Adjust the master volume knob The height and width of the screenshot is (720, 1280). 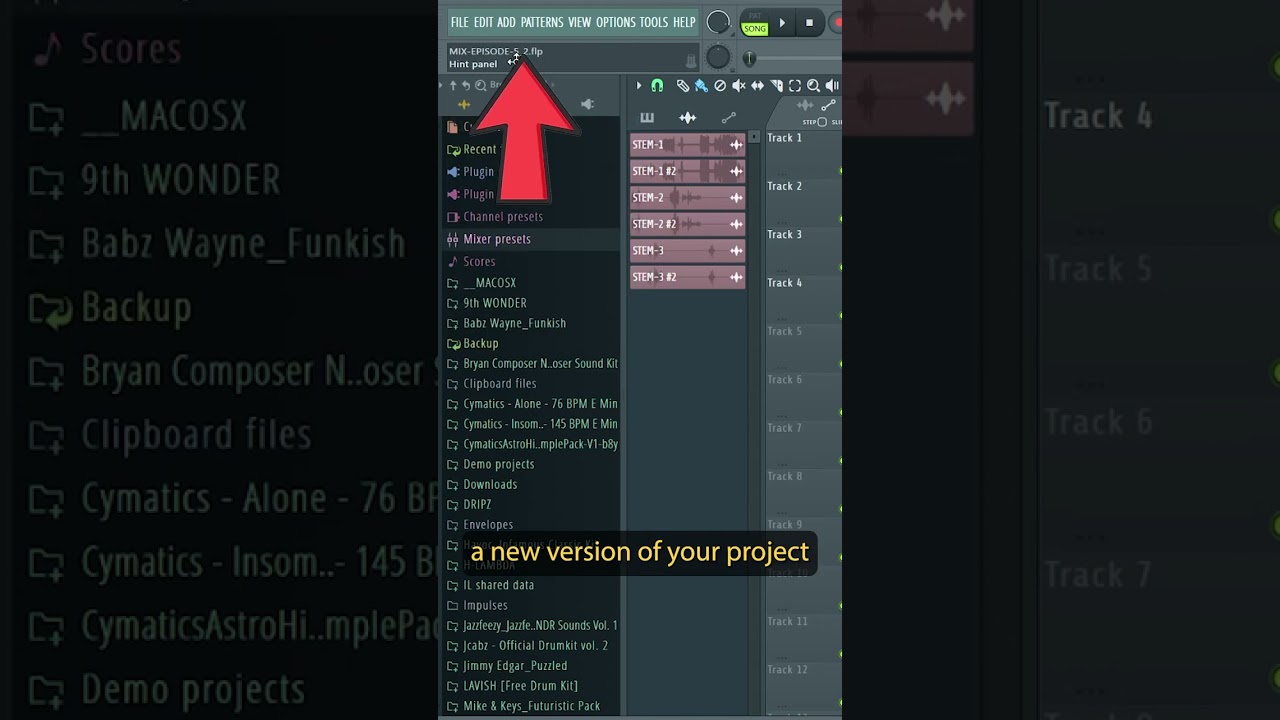[718, 22]
